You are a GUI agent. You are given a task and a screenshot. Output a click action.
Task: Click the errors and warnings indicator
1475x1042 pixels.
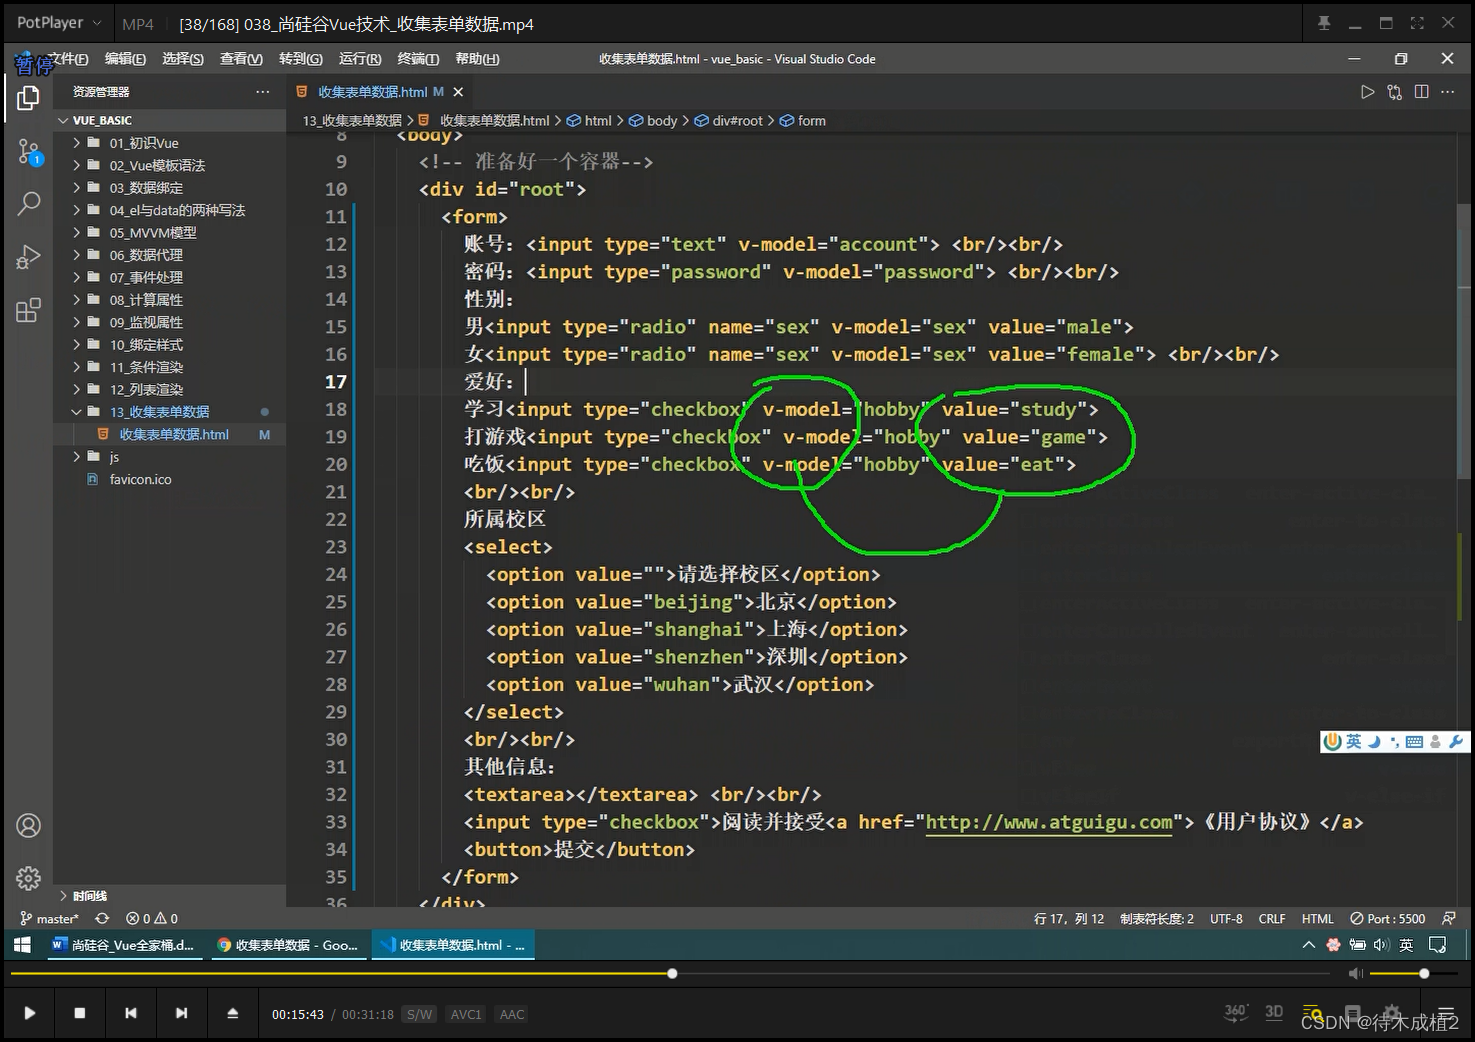[x=152, y=918]
